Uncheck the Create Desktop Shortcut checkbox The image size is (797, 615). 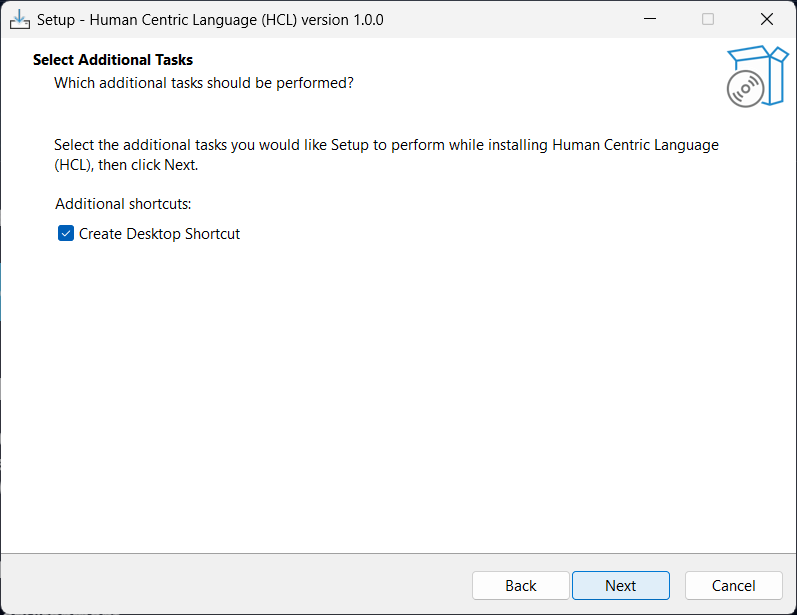tap(66, 234)
